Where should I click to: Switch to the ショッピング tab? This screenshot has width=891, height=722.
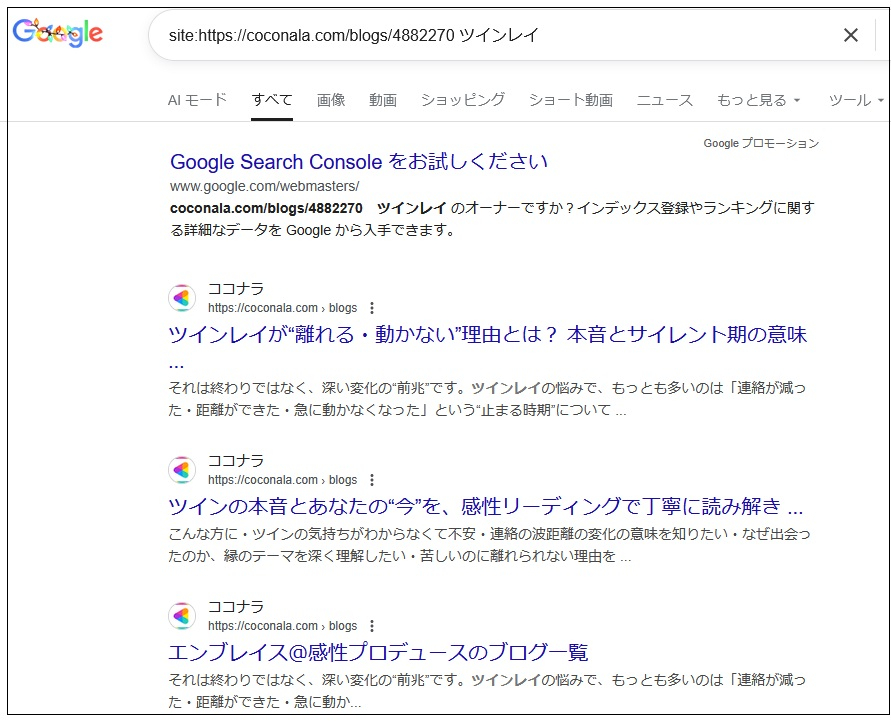point(463,100)
